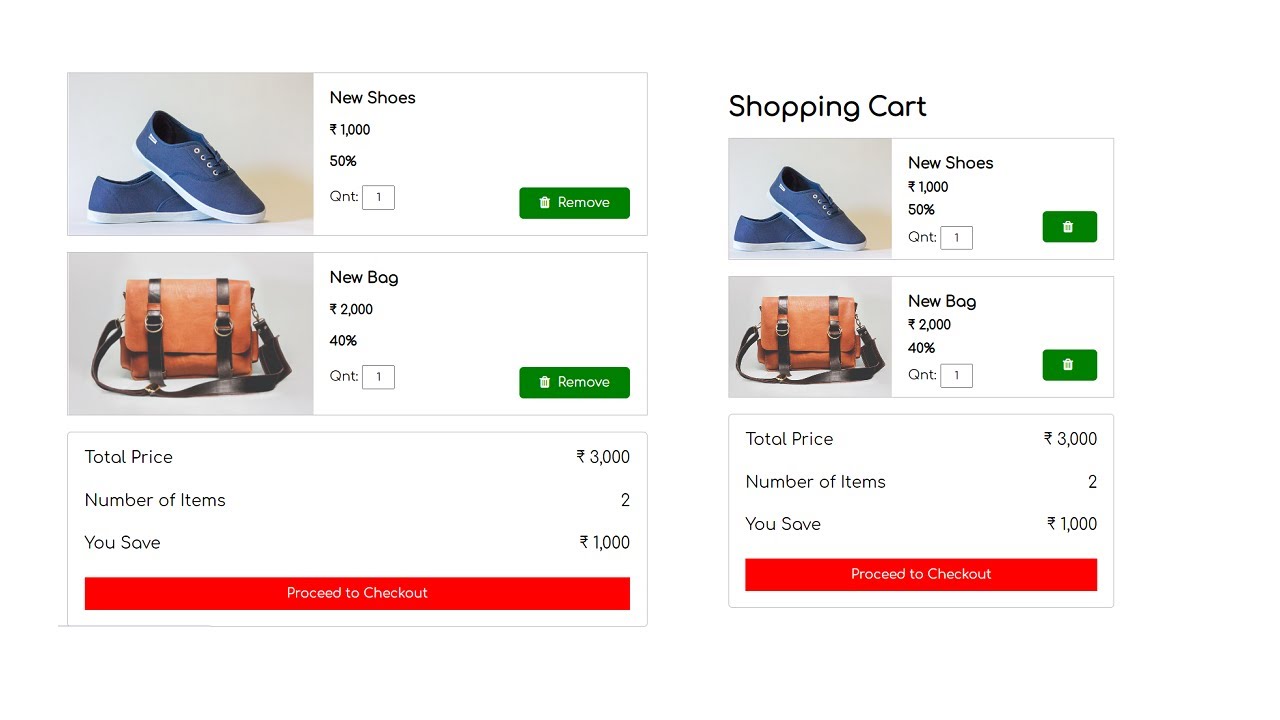Click the New Shoes title in the compact Shopping Cart
Image resolution: width=1280 pixels, height=720 pixels.
(x=950, y=163)
